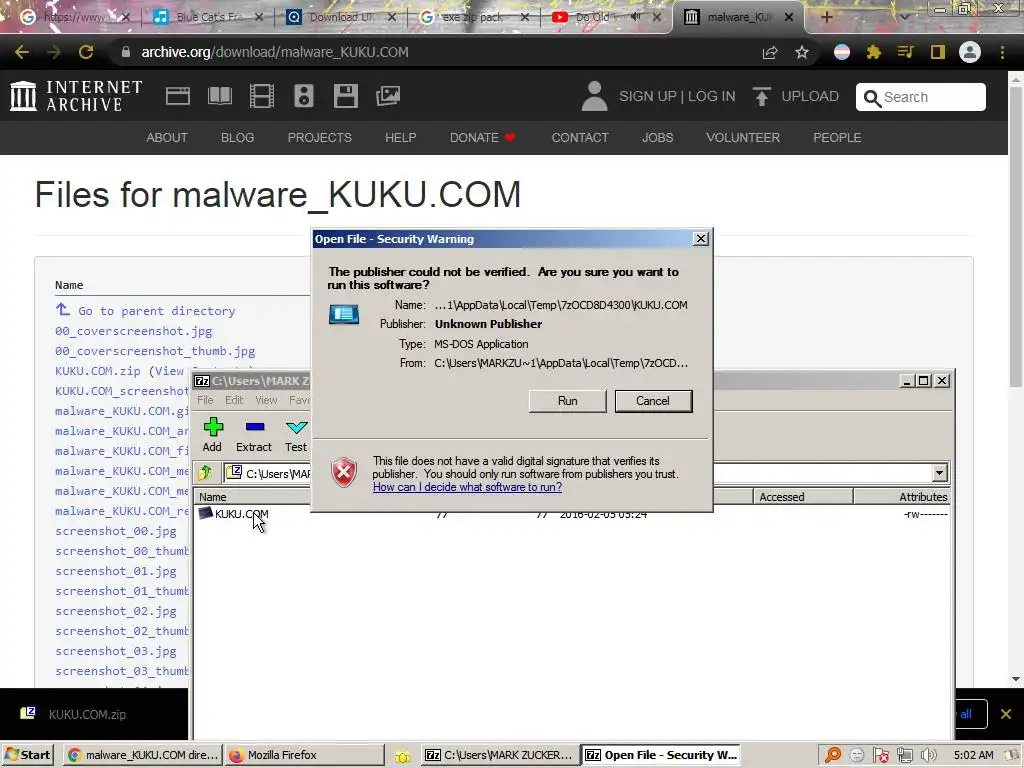Open the Software floppy disk icon
Screen dimensions: 1024x768
pos(345,96)
